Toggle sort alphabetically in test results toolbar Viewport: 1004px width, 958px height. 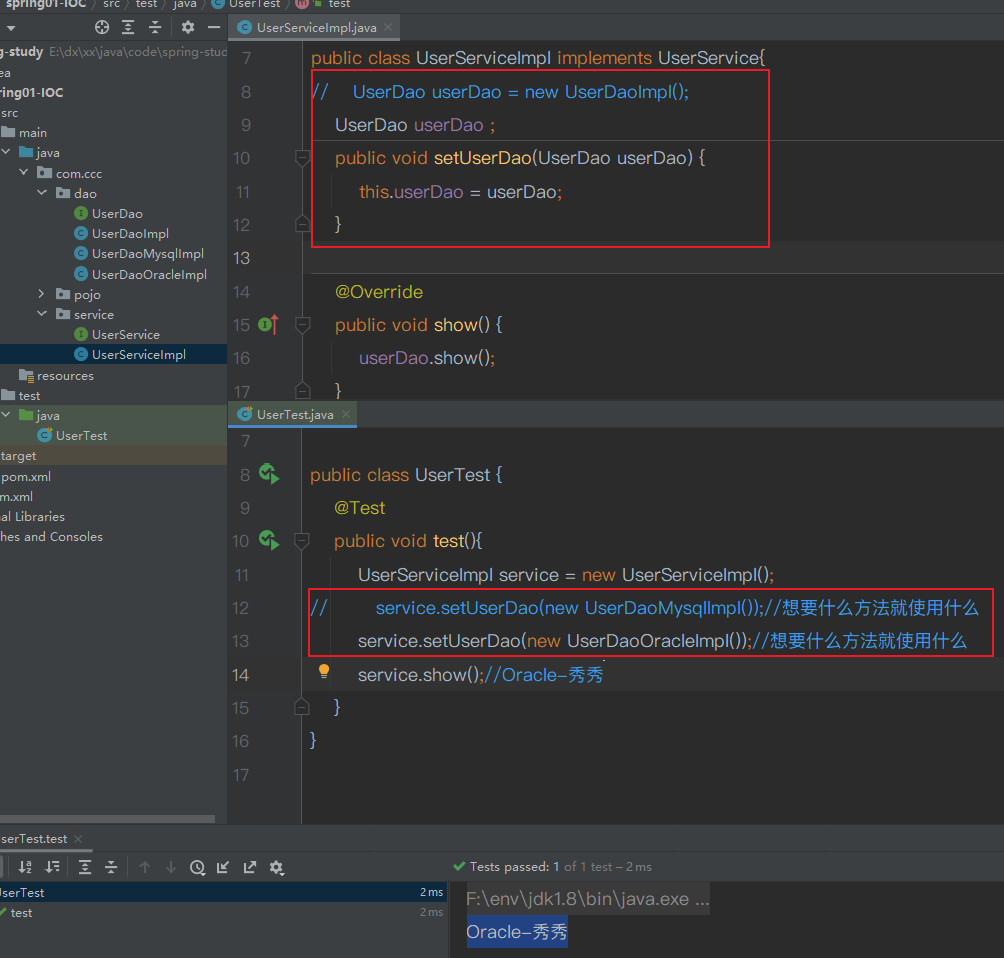click(25, 867)
